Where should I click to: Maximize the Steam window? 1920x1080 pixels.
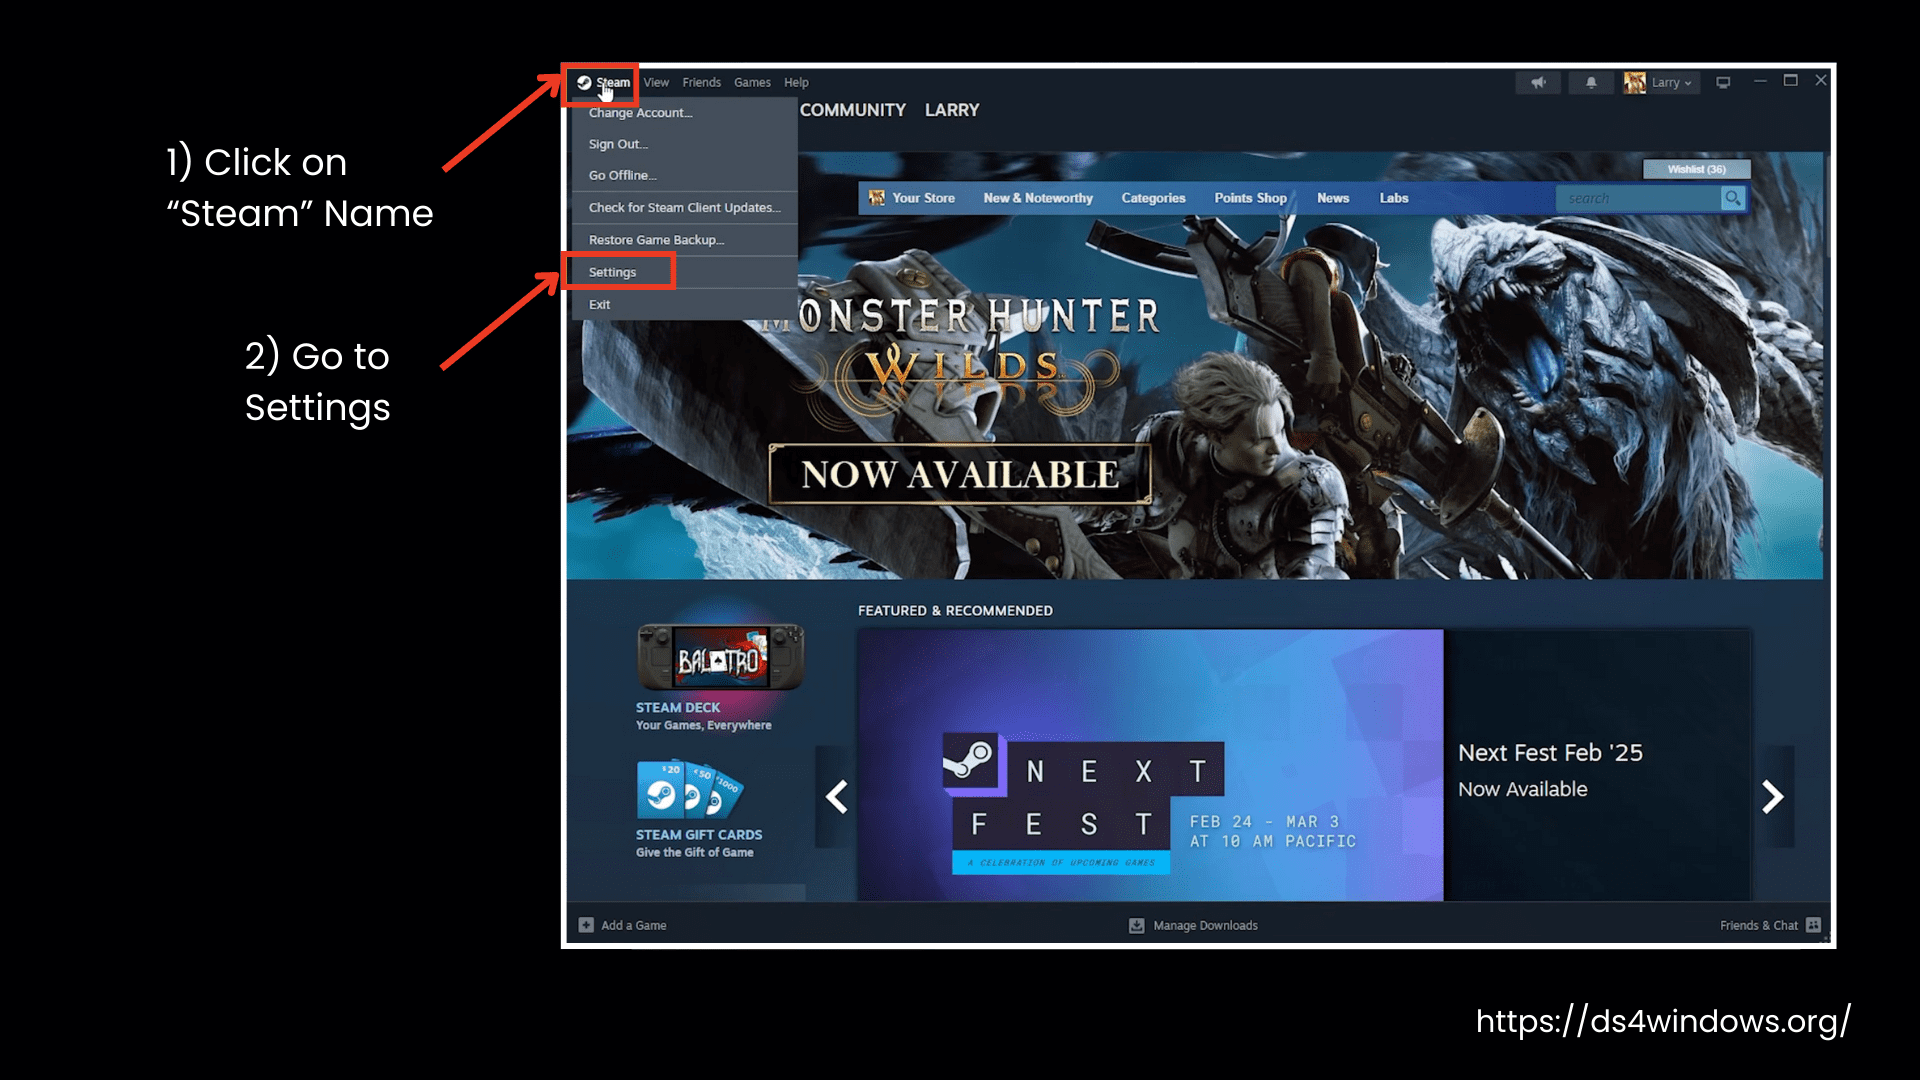[x=1791, y=81]
